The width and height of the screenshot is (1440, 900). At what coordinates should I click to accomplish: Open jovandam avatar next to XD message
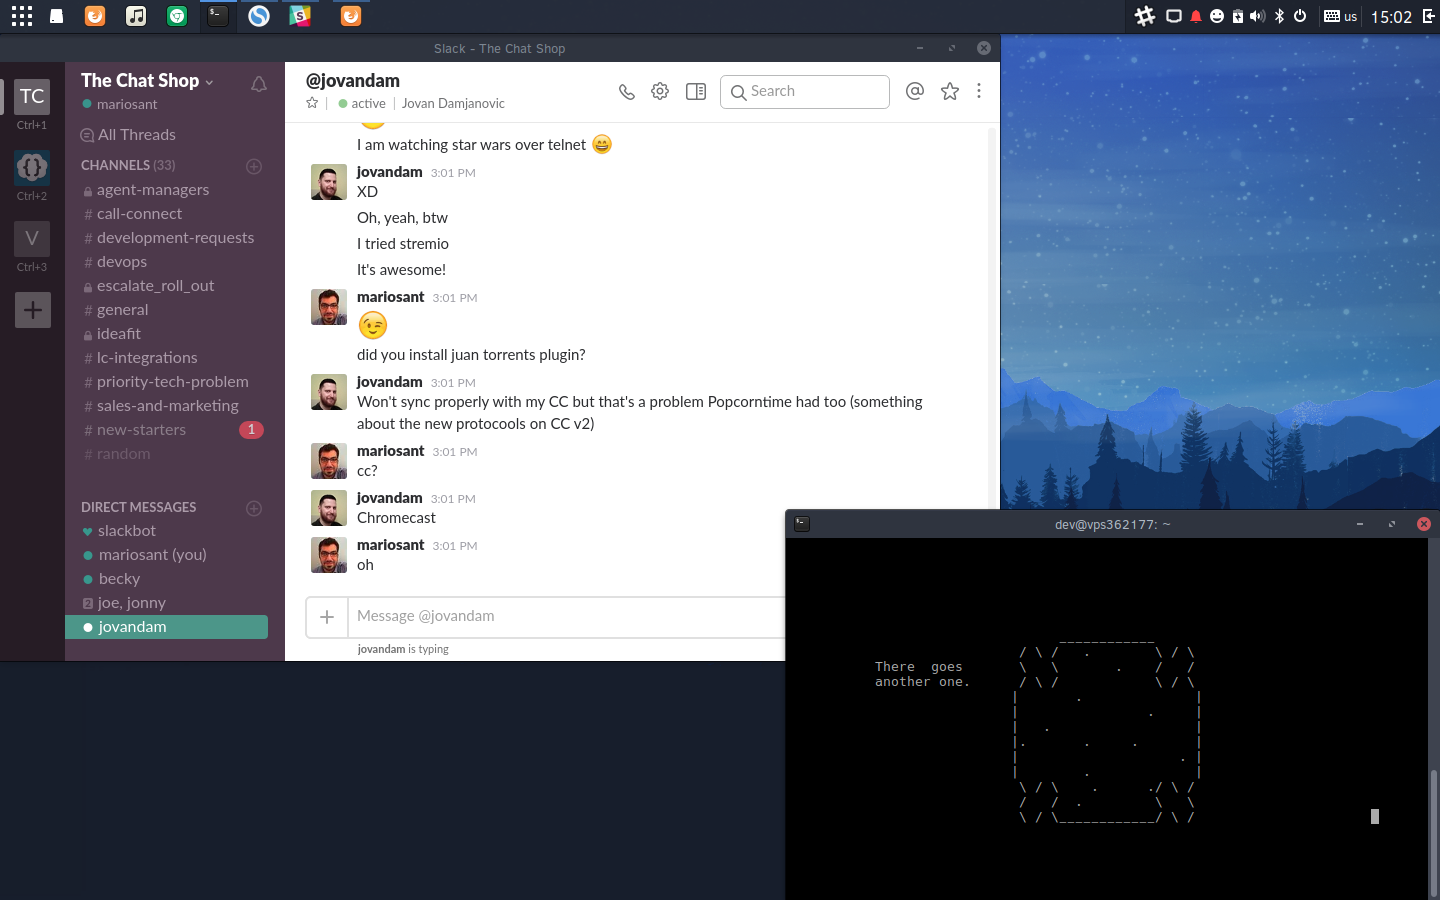point(329,182)
